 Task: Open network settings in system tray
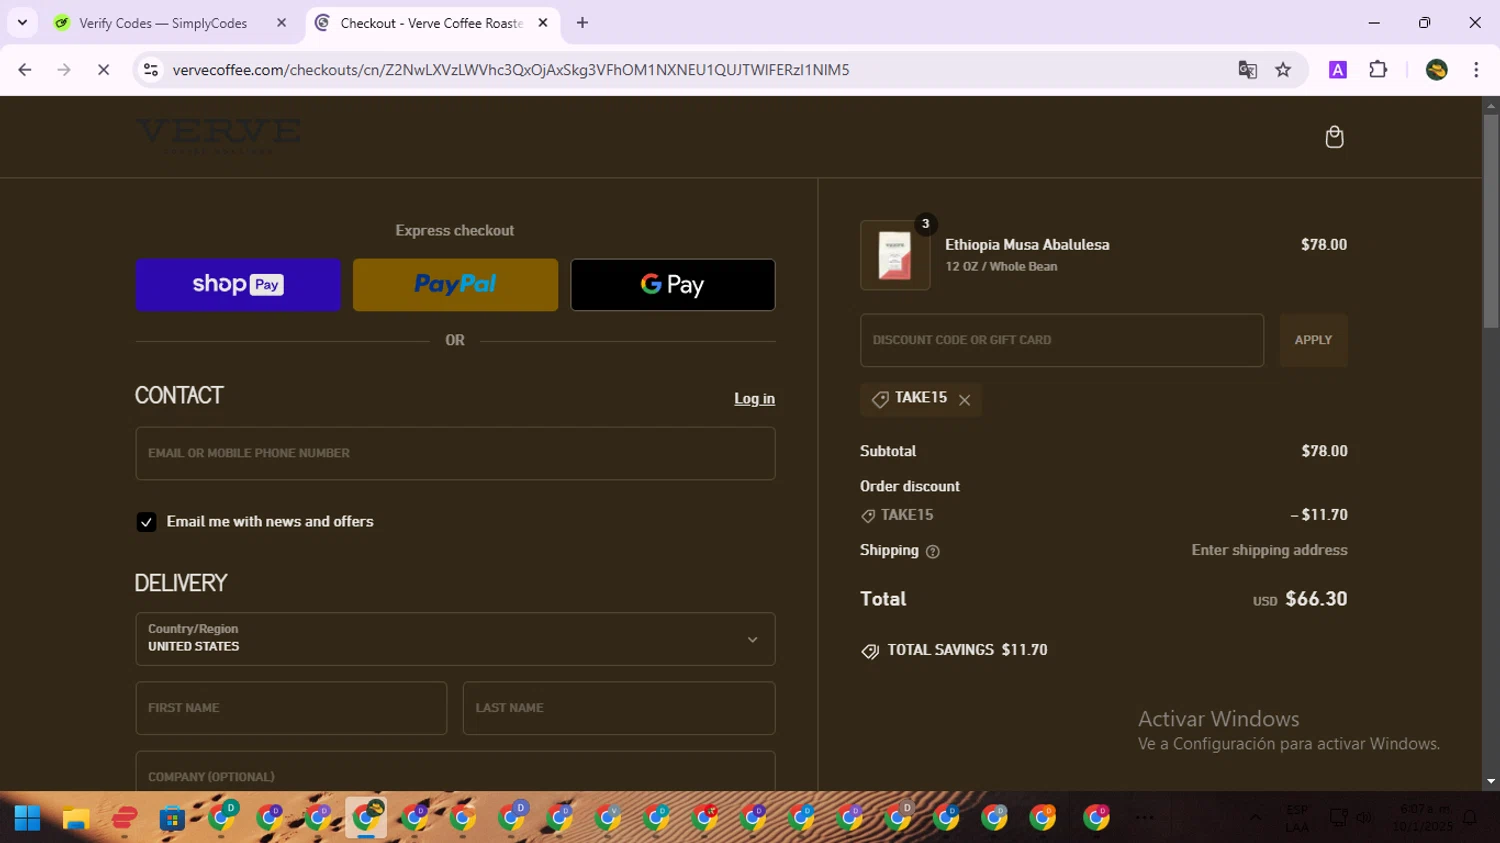[x=1338, y=819]
